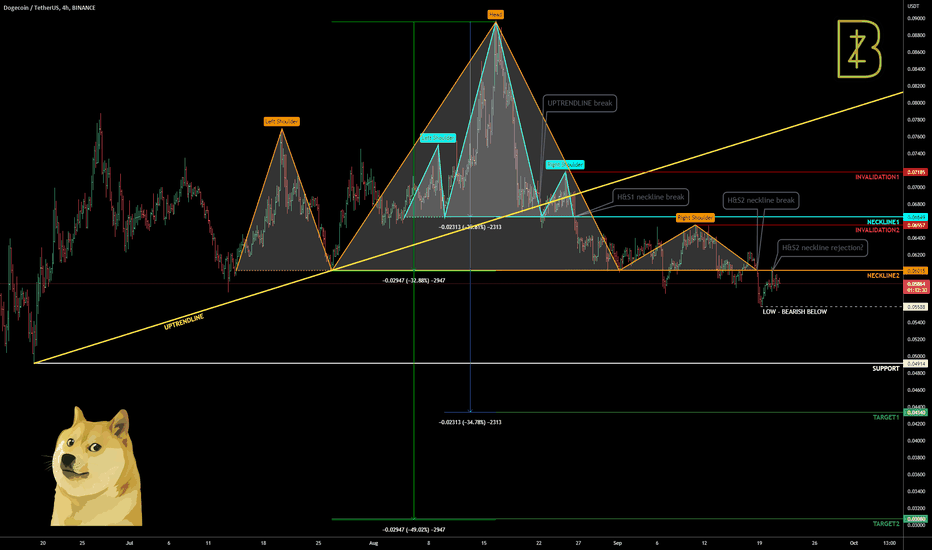Click the "Jul" date on time axis

[130, 543]
